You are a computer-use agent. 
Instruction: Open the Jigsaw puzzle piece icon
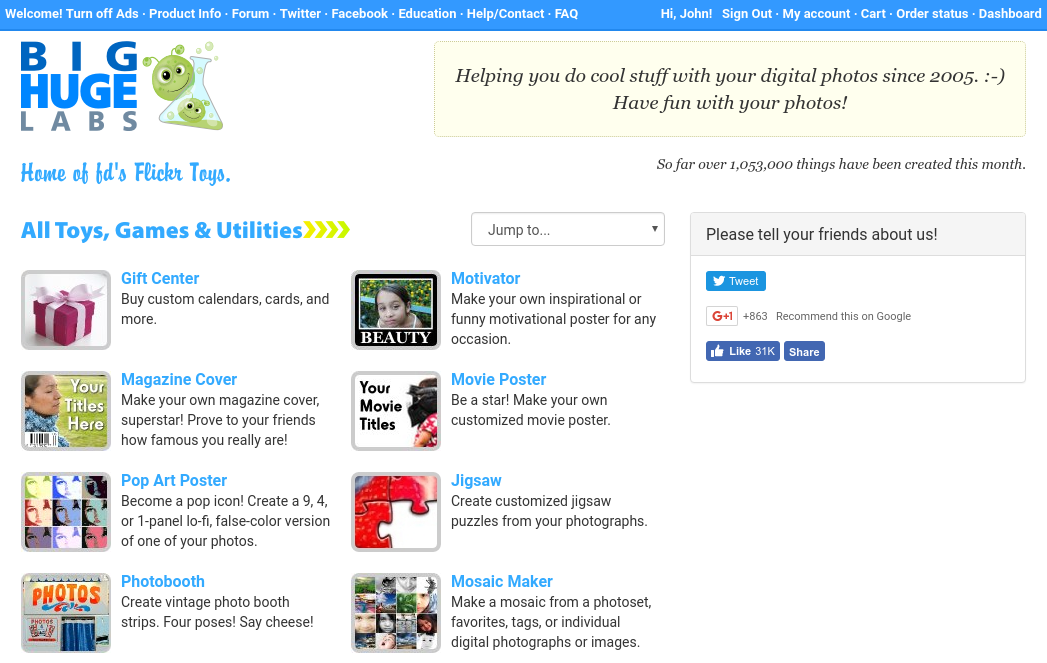click(396, 512)
